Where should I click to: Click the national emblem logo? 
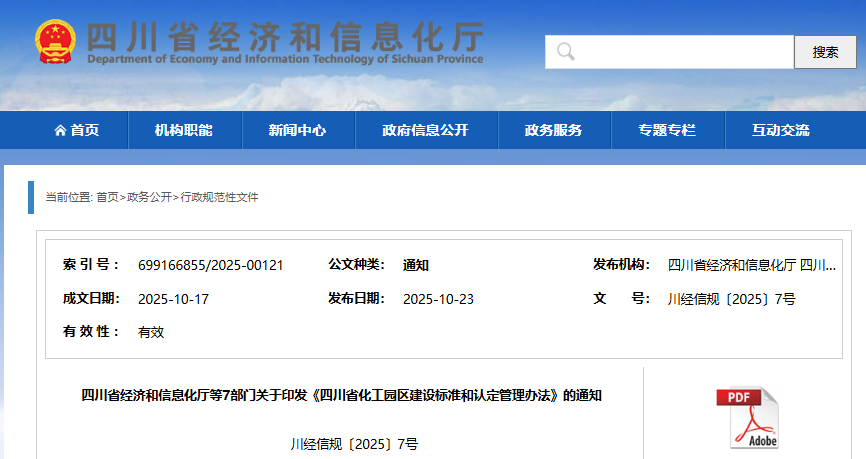(55, 43)
